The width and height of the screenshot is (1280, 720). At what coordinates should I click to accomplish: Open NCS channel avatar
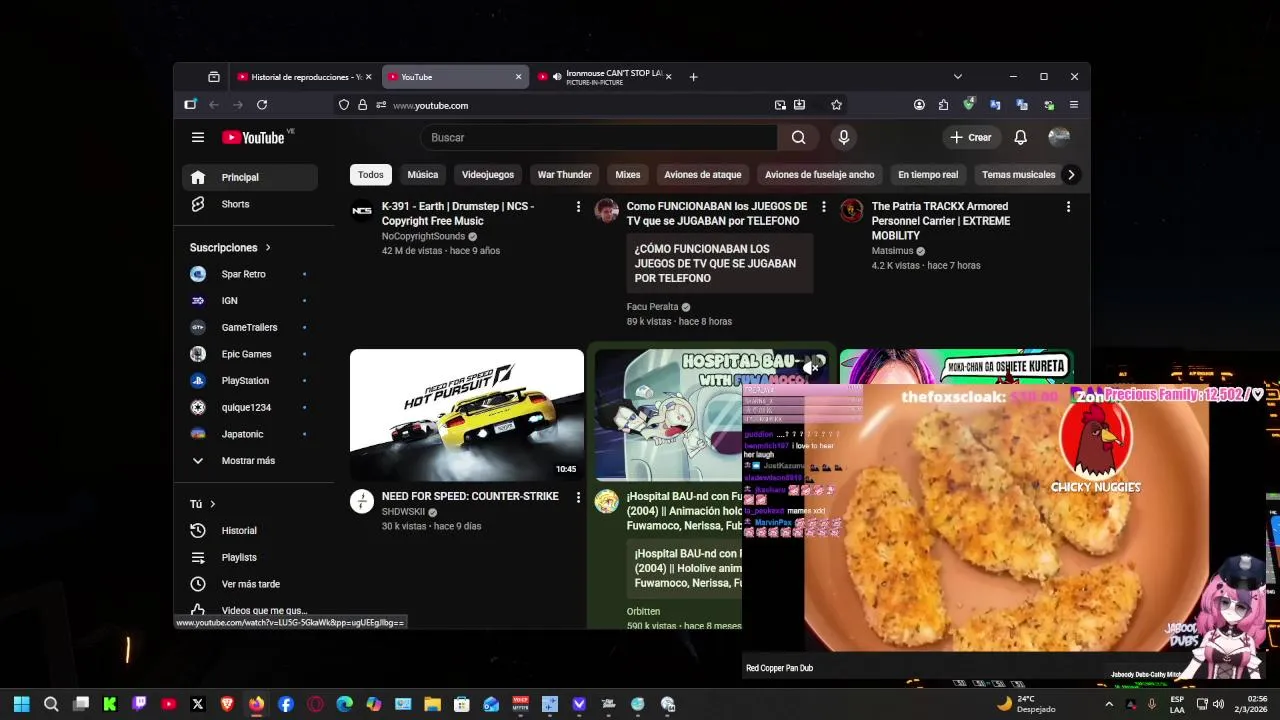[x=362, y=211]
